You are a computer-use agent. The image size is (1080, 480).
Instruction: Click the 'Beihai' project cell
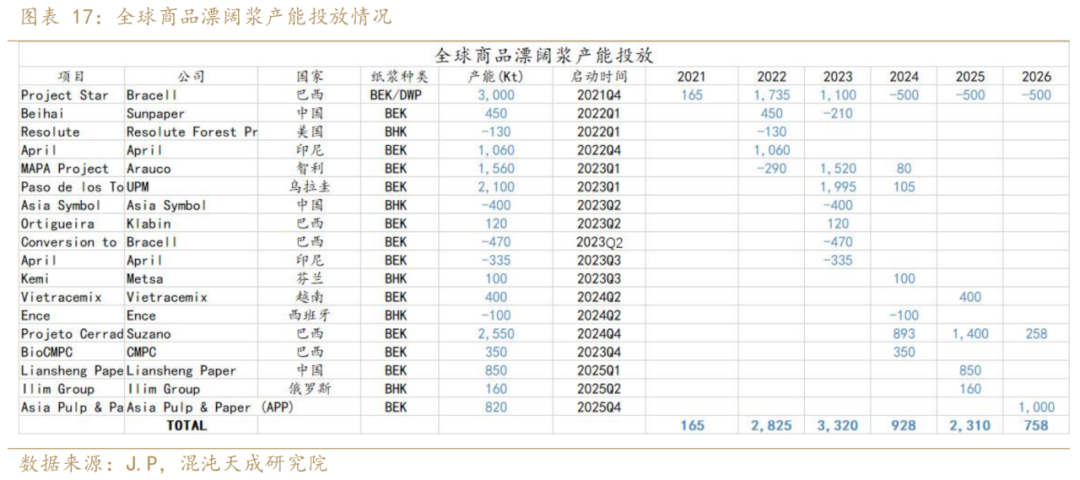pyautogui.click(x=43, y=114)
